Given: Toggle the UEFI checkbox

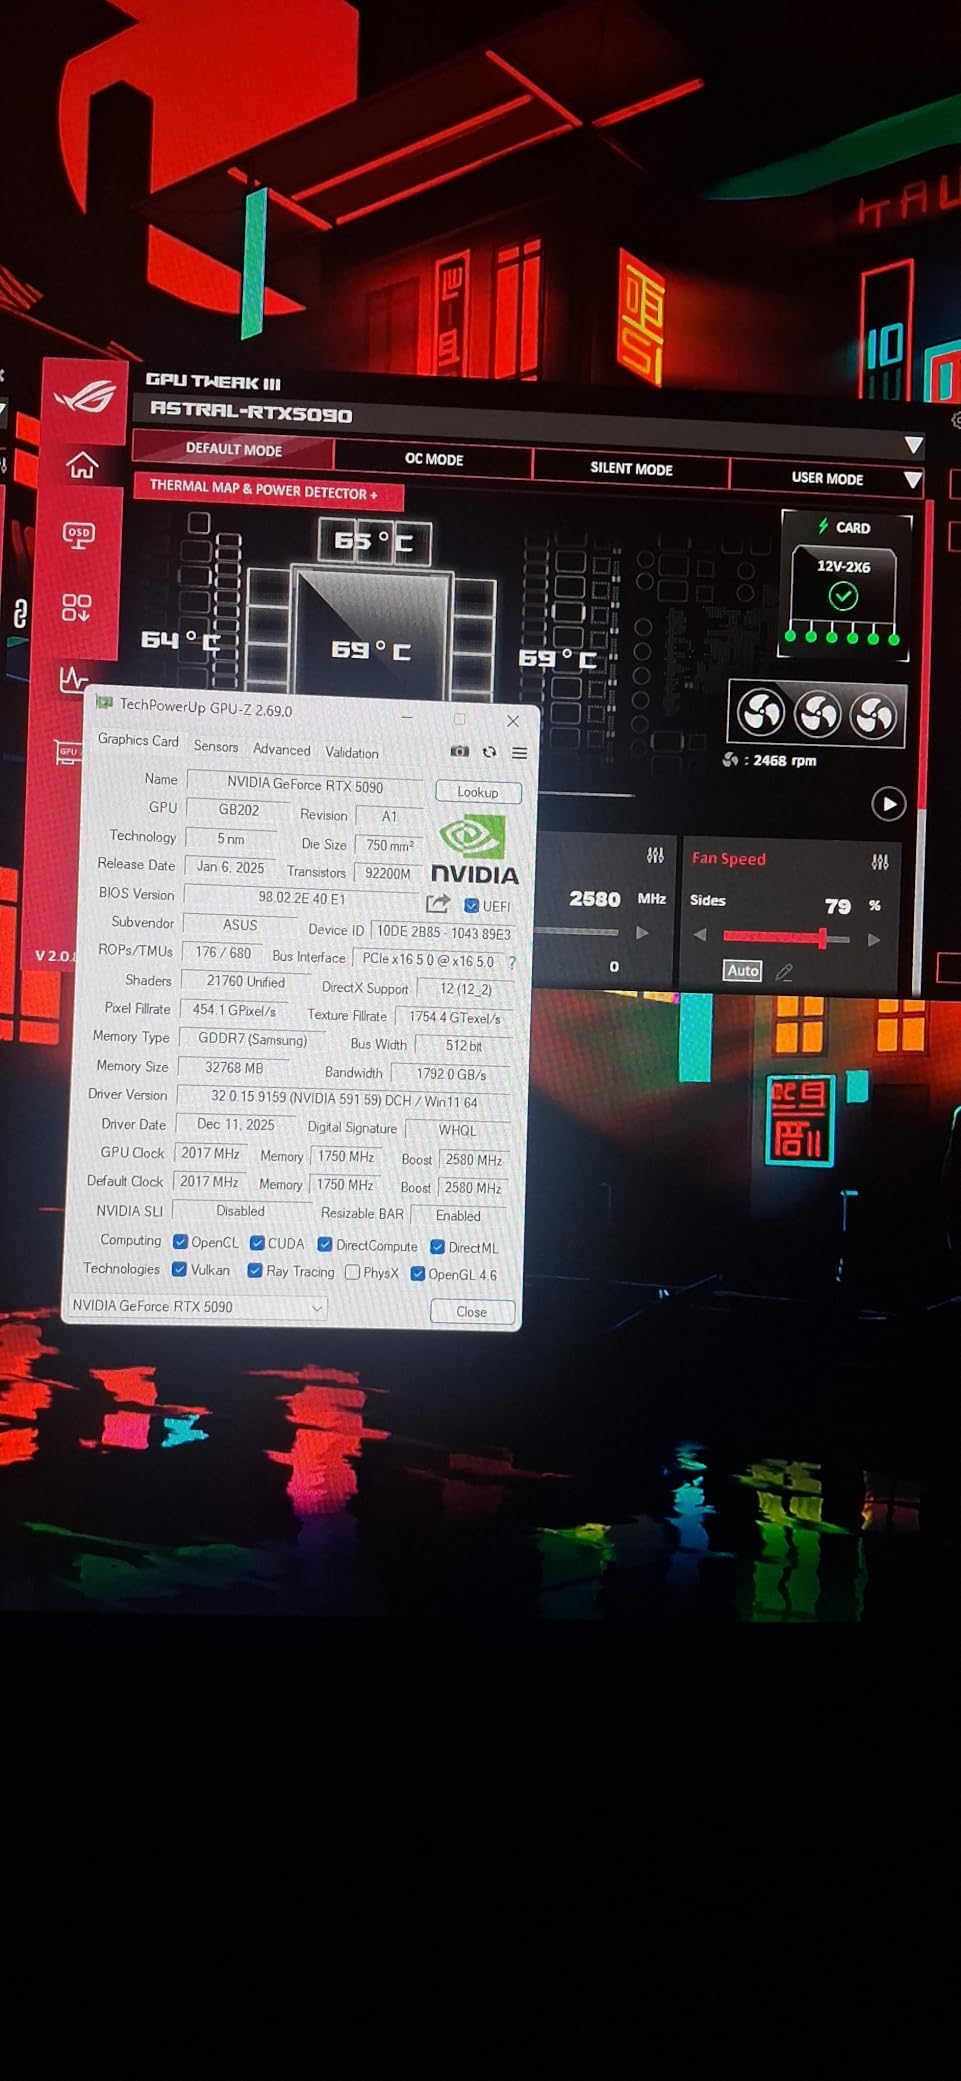Looking at the screenshot, I should pyautogui.click(x=471, y=906).
